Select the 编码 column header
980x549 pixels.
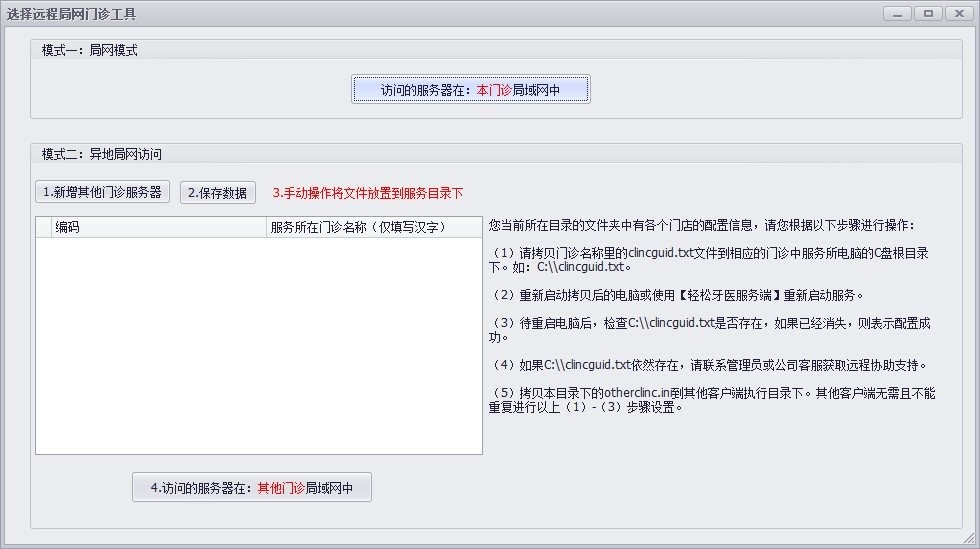click(x=160, y=227)
